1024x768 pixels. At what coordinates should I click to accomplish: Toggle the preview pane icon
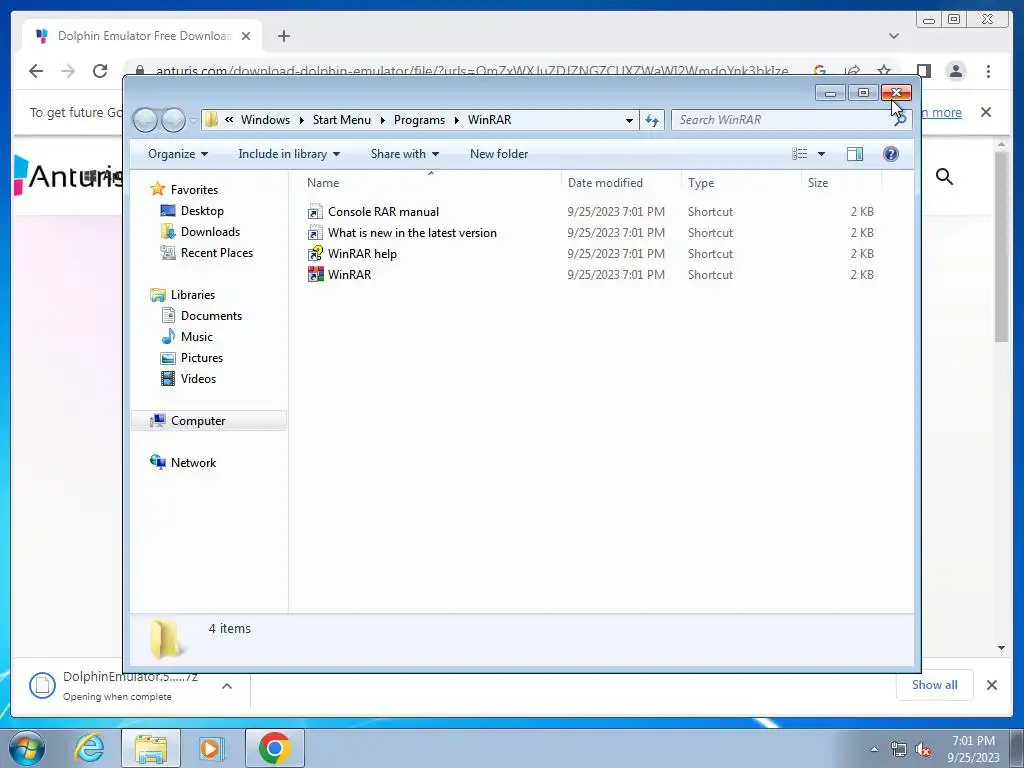click(854, 154)
